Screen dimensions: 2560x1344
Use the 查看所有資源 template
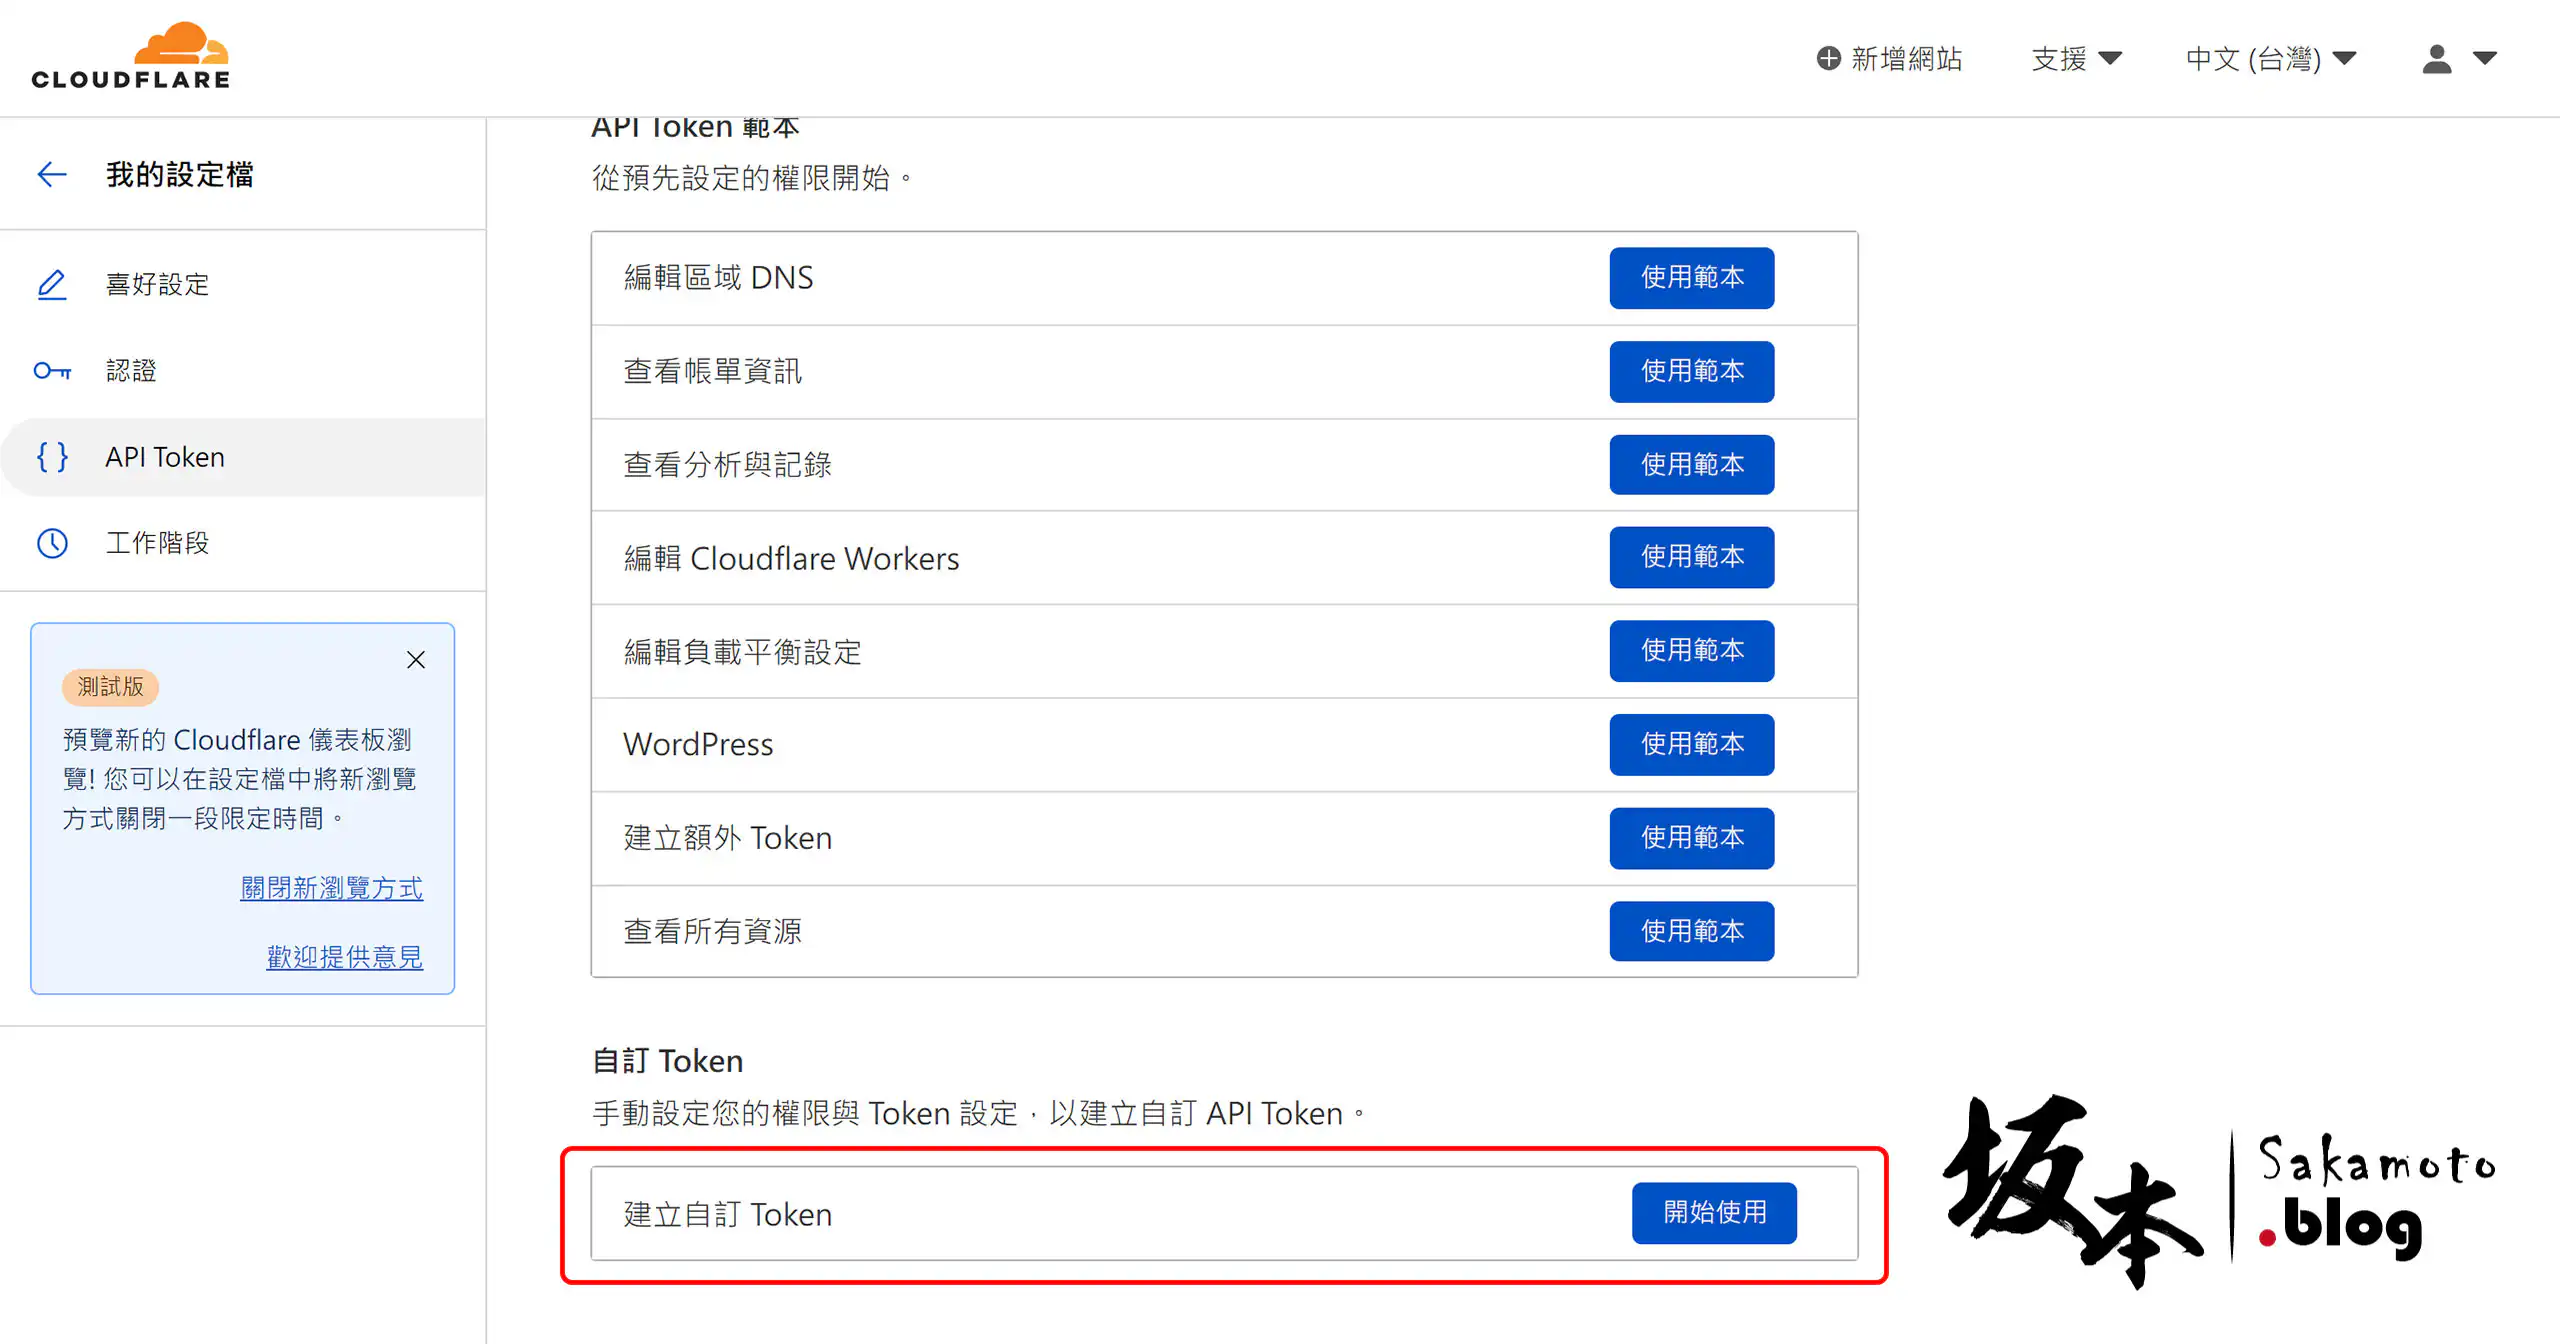[x=1691, y=931]
